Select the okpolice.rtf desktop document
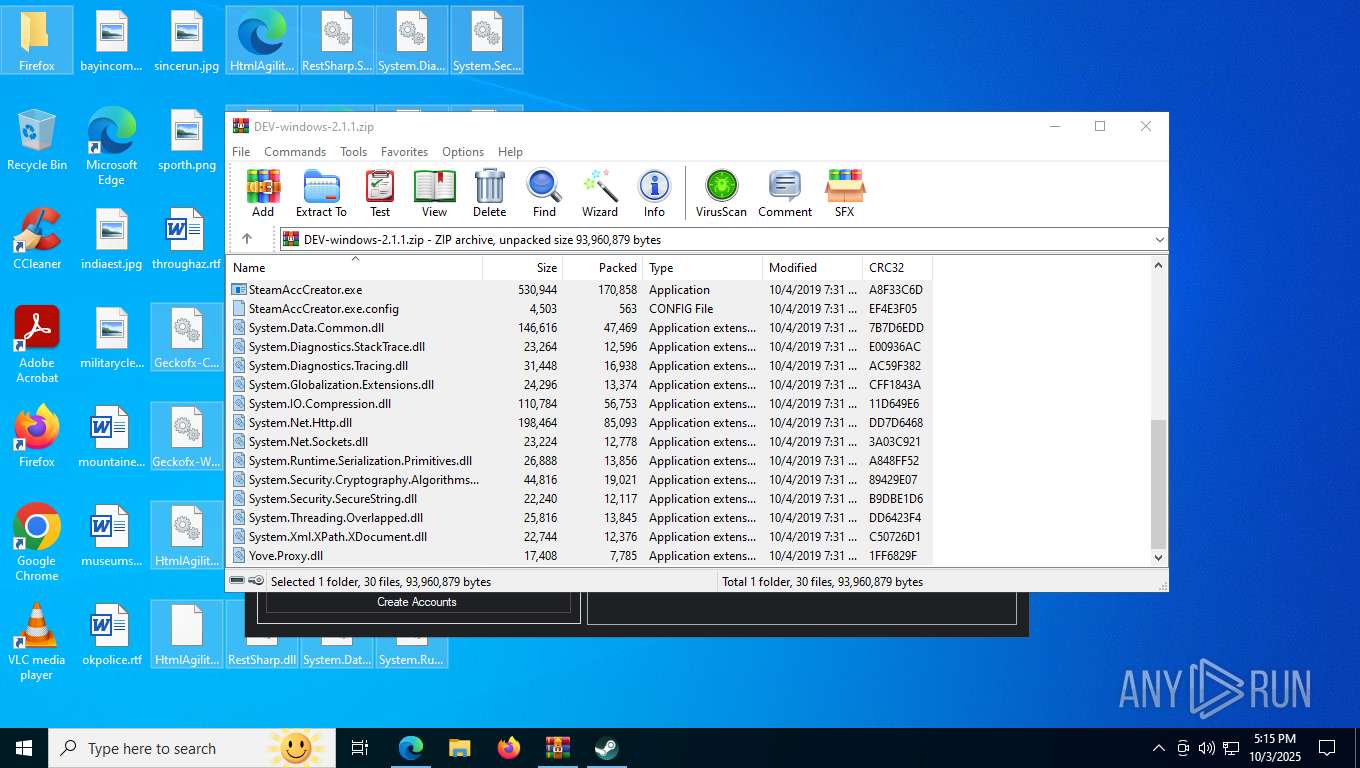Viewport: 1360px width, 768px height. click(x=112, y=636)
